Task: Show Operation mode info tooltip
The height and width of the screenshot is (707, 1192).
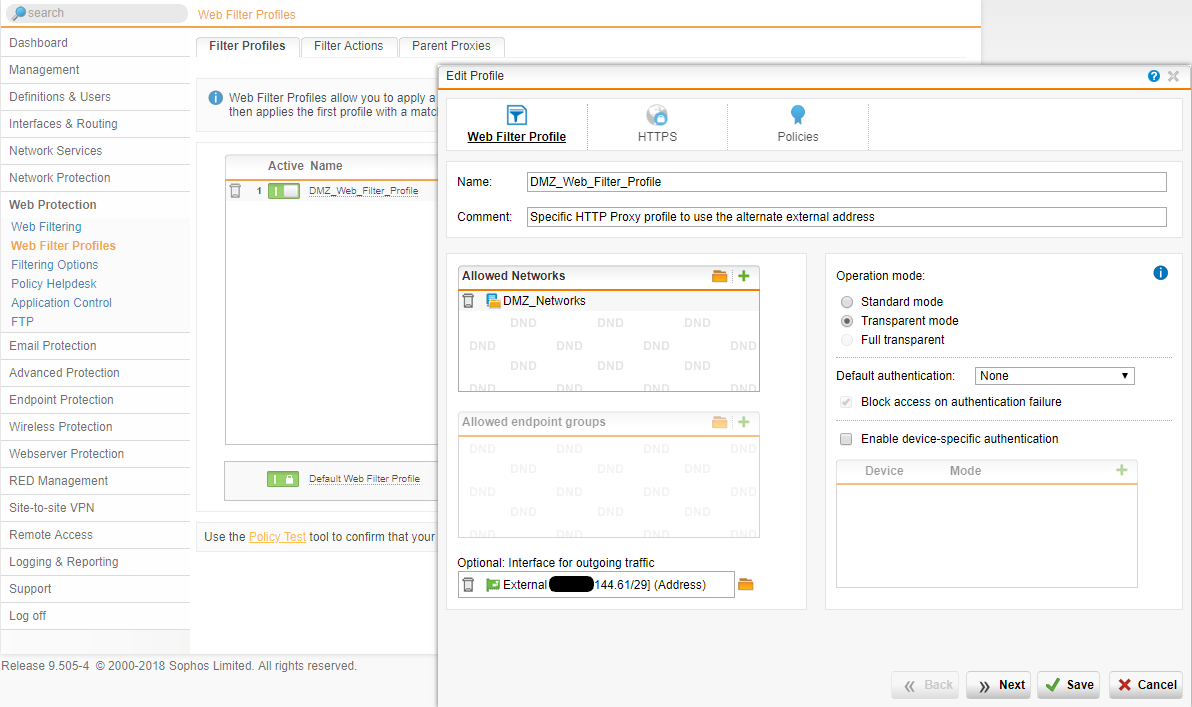Action: point(1160,273)
